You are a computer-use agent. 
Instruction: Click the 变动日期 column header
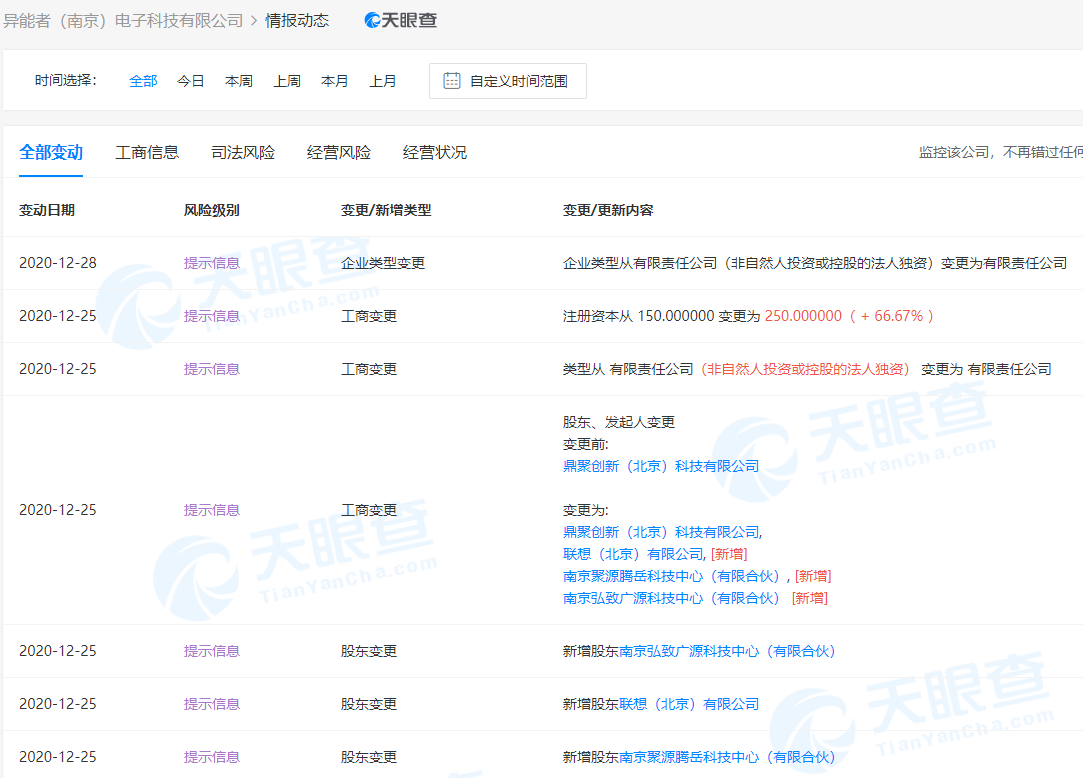[47, 210]
